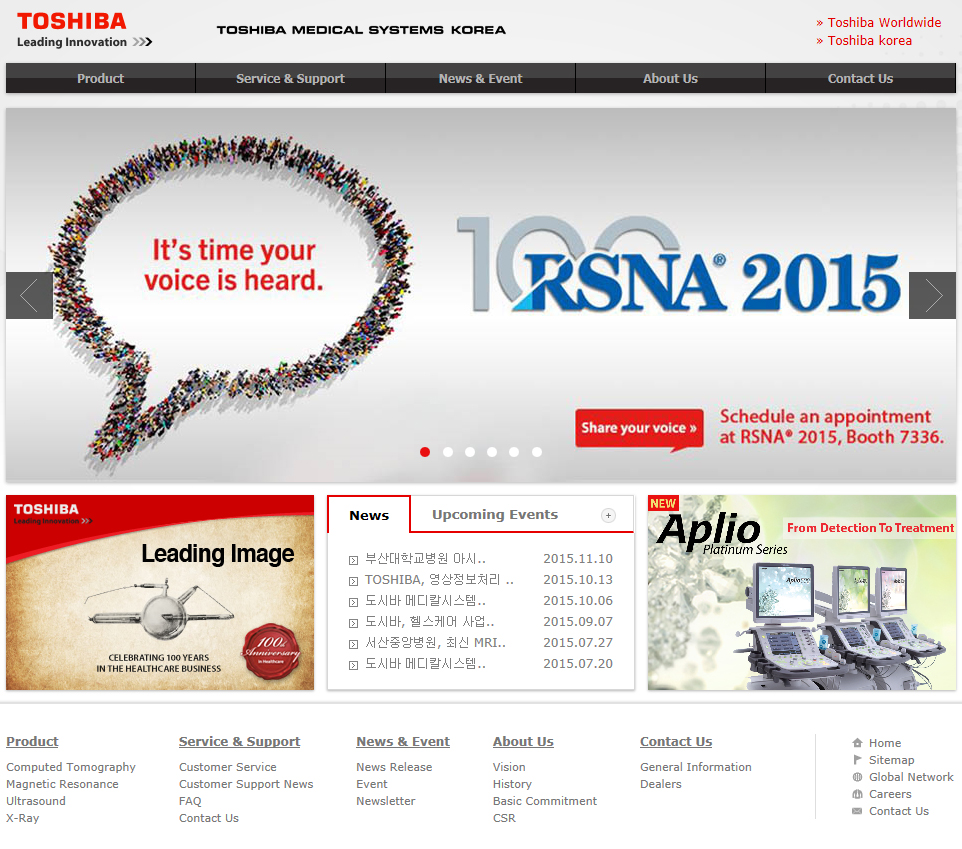The height and width of the screenshot is (849, 962).
Task: Open Magnetic Resonance in the footer
Action: click(63, 784)
